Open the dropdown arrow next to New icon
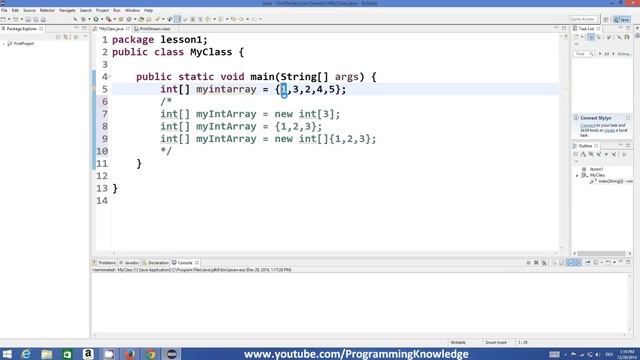This screenshot has height=360, width=640. (x=9, y=19)
